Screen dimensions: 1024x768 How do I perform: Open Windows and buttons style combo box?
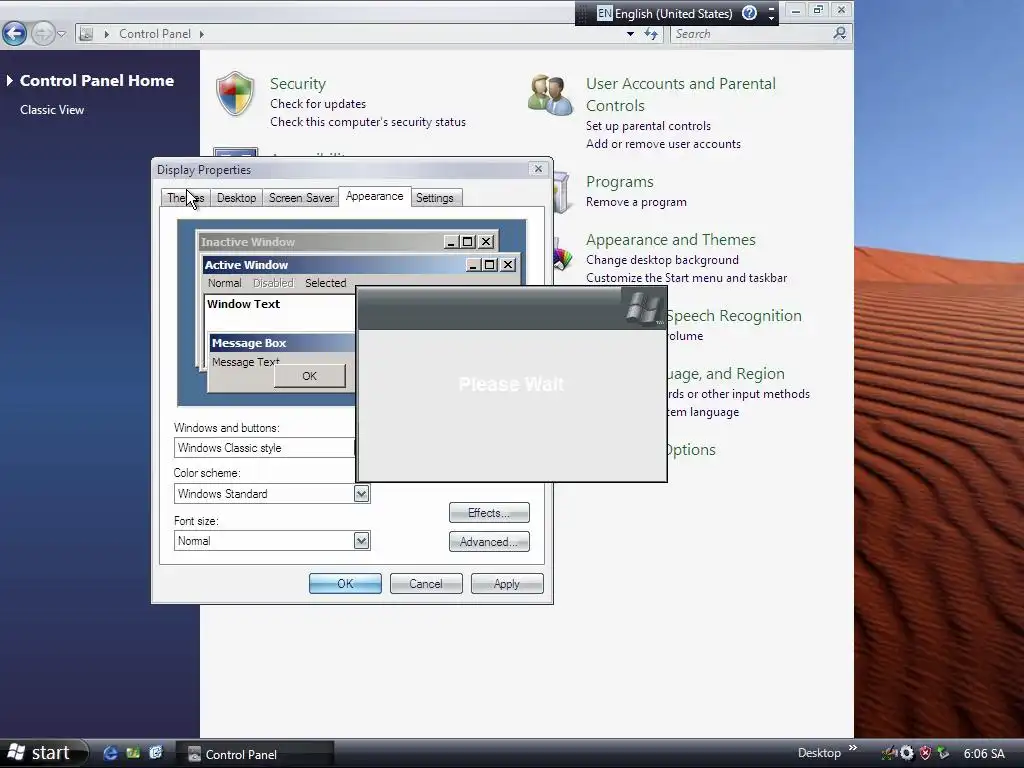tap(264, 448)
